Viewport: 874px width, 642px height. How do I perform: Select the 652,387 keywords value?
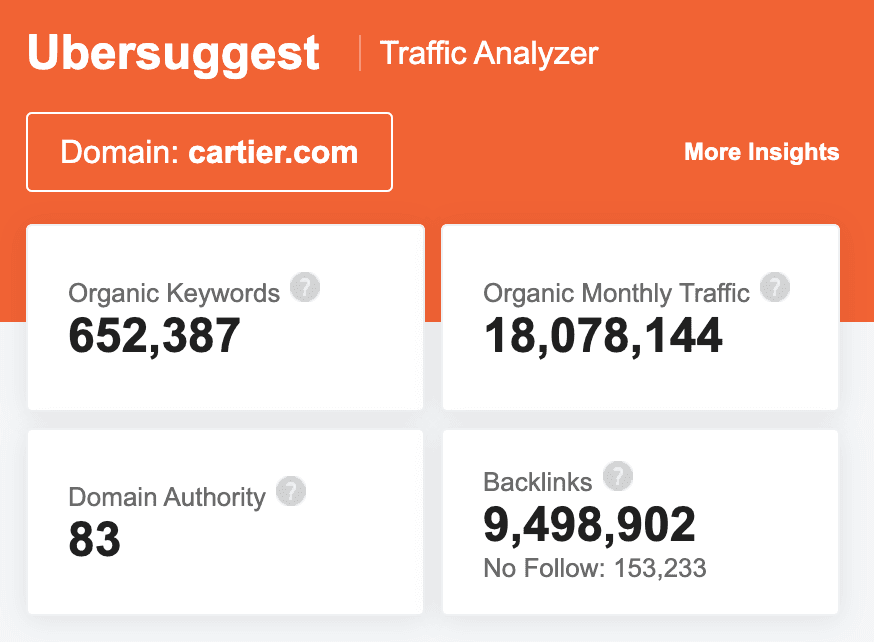tap(154, 336)
